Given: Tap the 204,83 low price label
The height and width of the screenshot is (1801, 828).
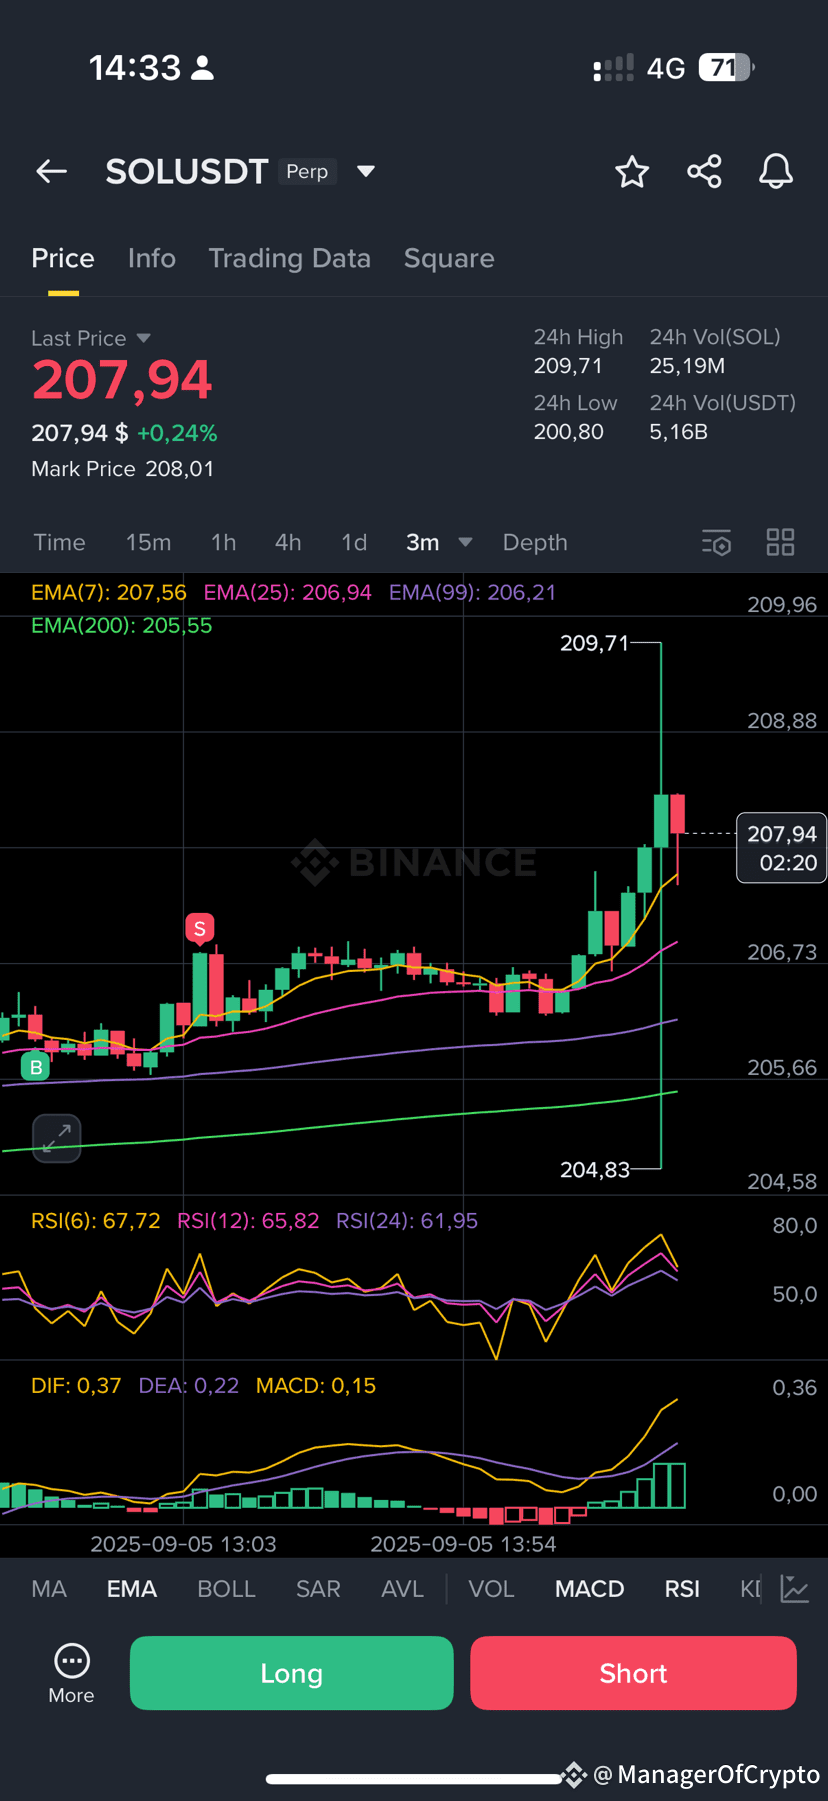Looking at the screenshot, I should click(x=595, y=1169).
